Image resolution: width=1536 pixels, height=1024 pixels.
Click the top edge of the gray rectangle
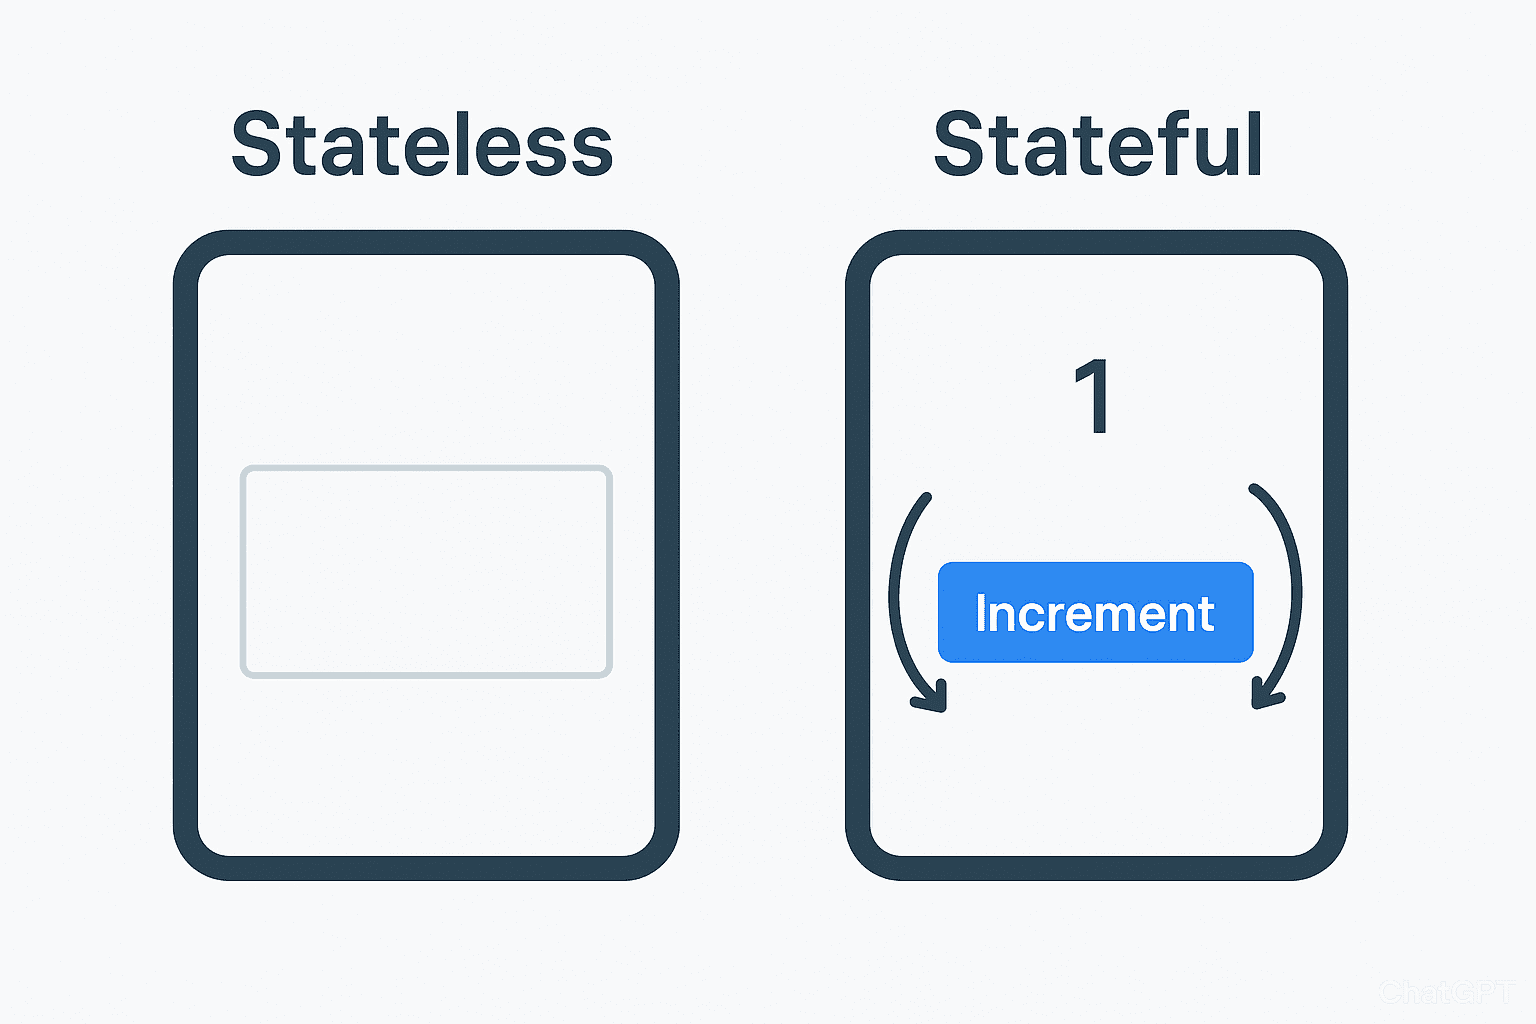(426, 468)
